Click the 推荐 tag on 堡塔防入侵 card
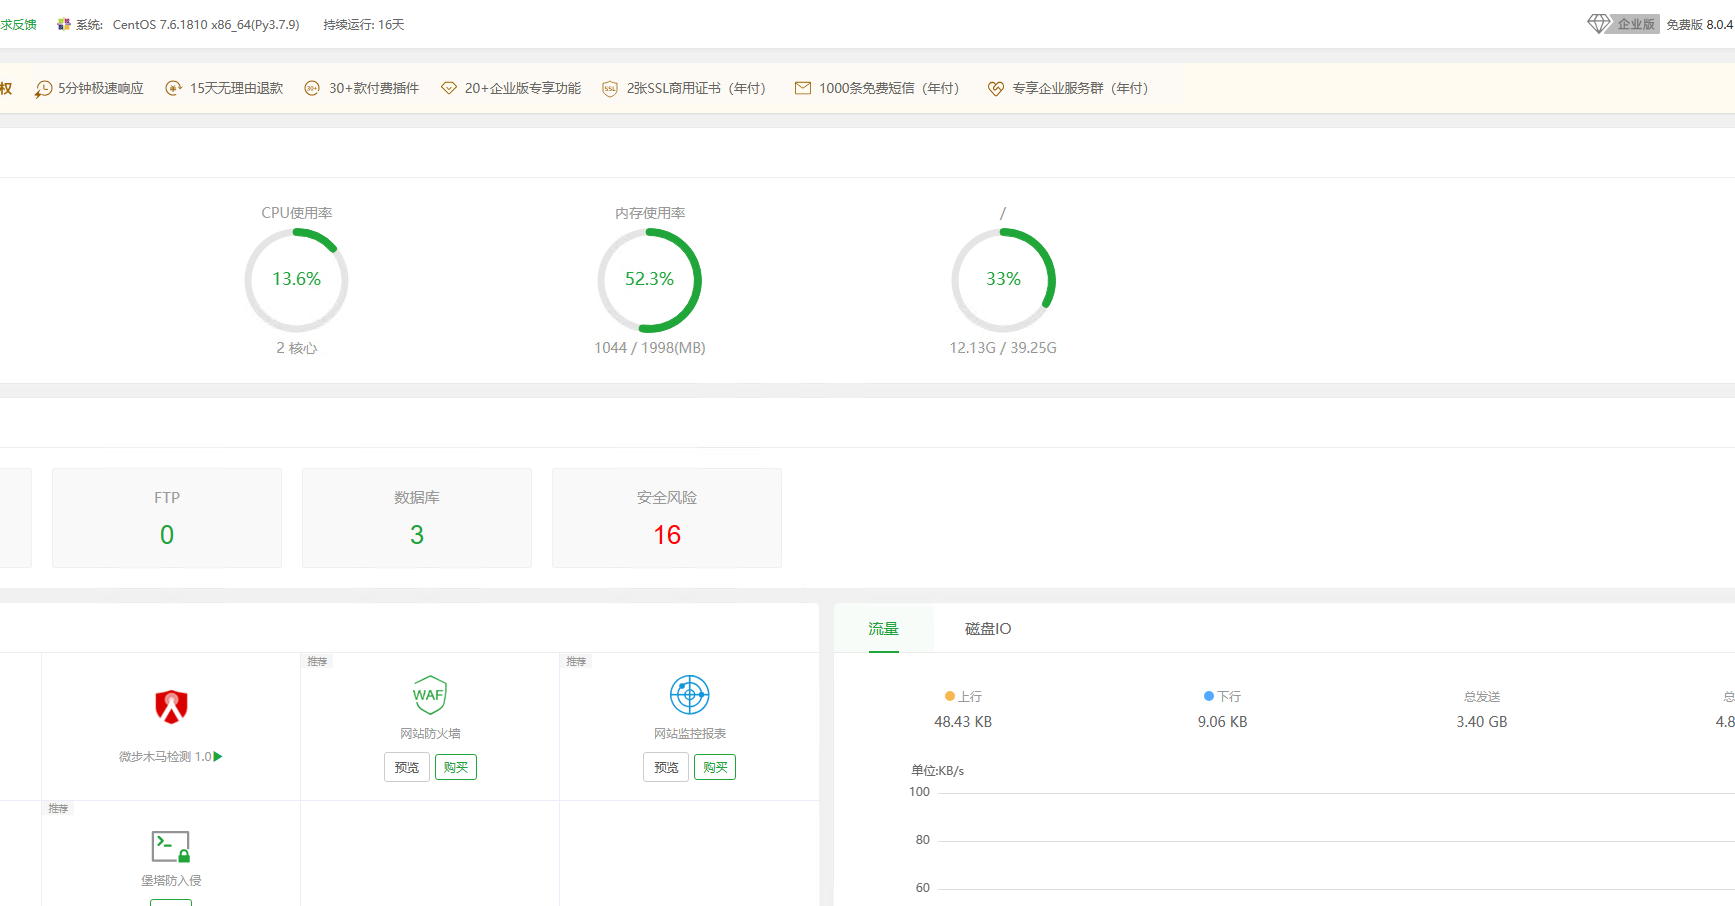 click(x=58, y=808)
